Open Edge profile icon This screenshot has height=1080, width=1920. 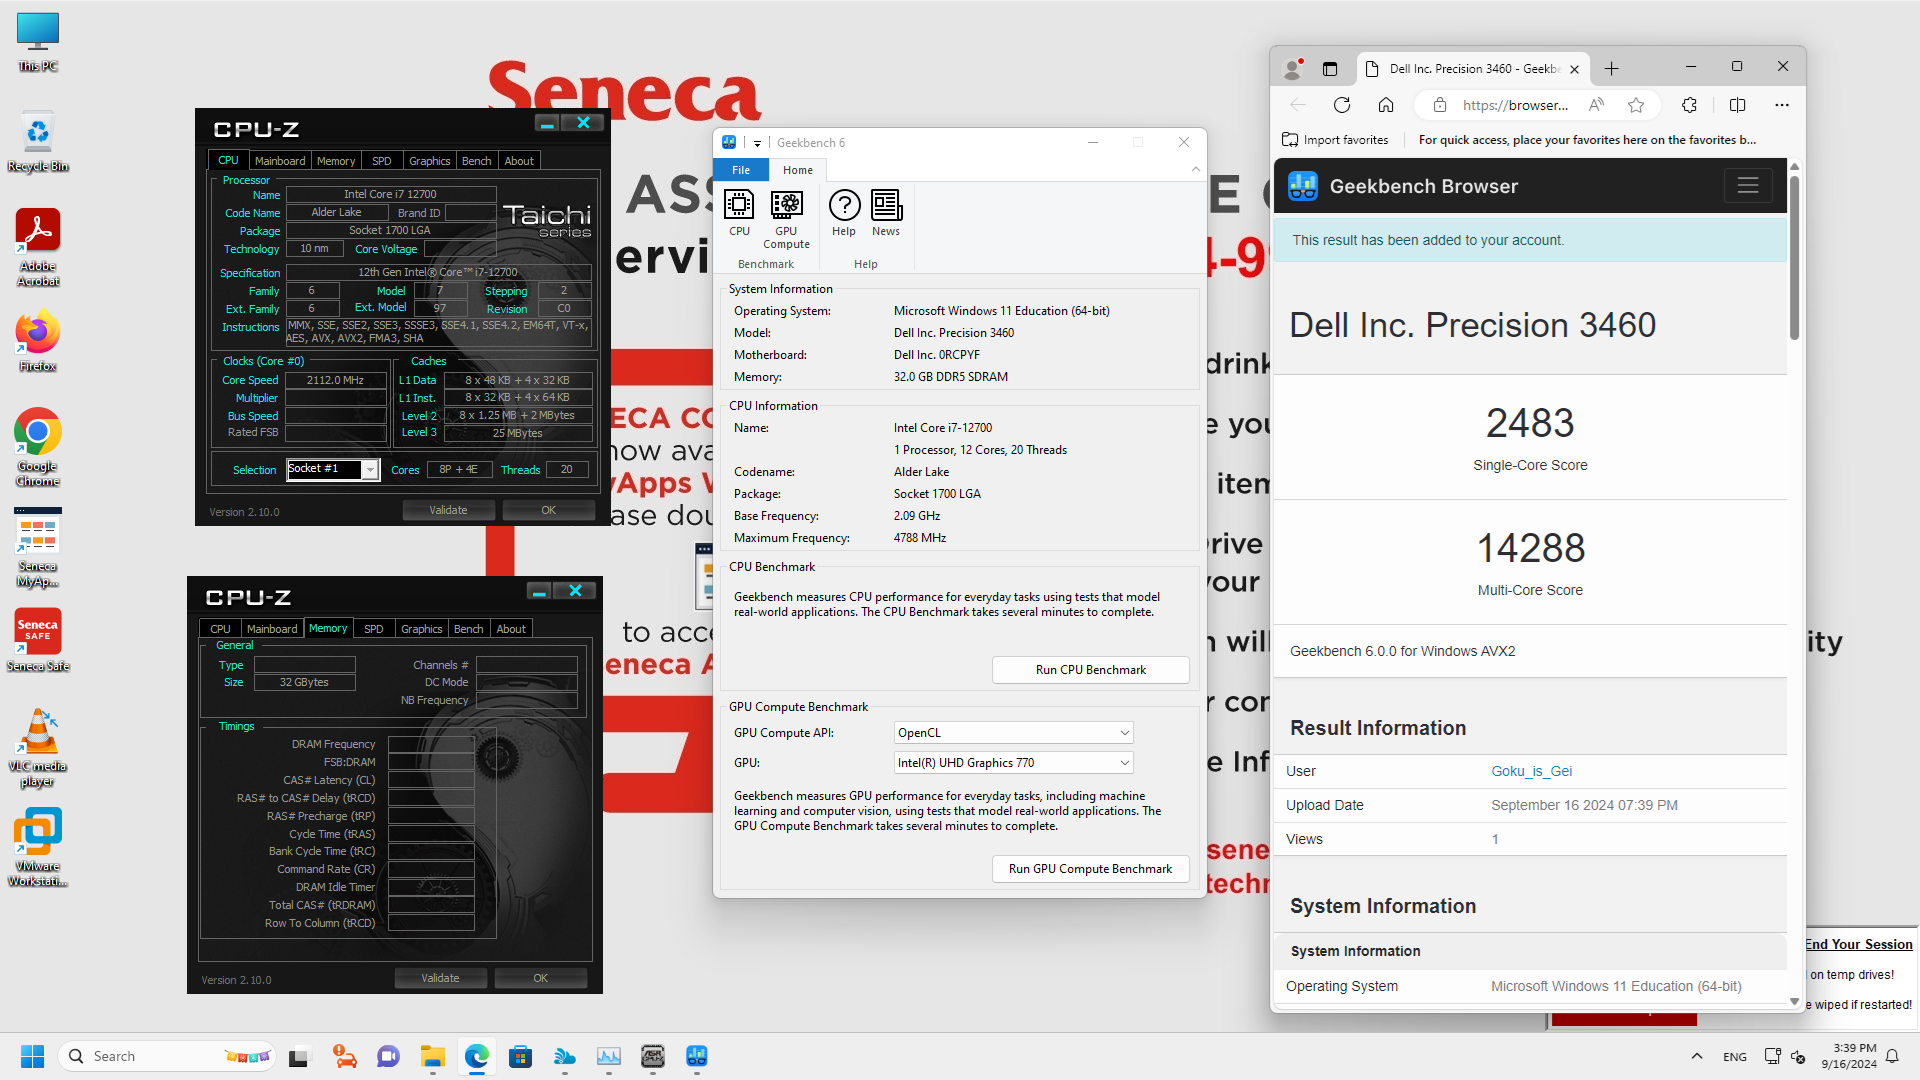point(1293,69)
